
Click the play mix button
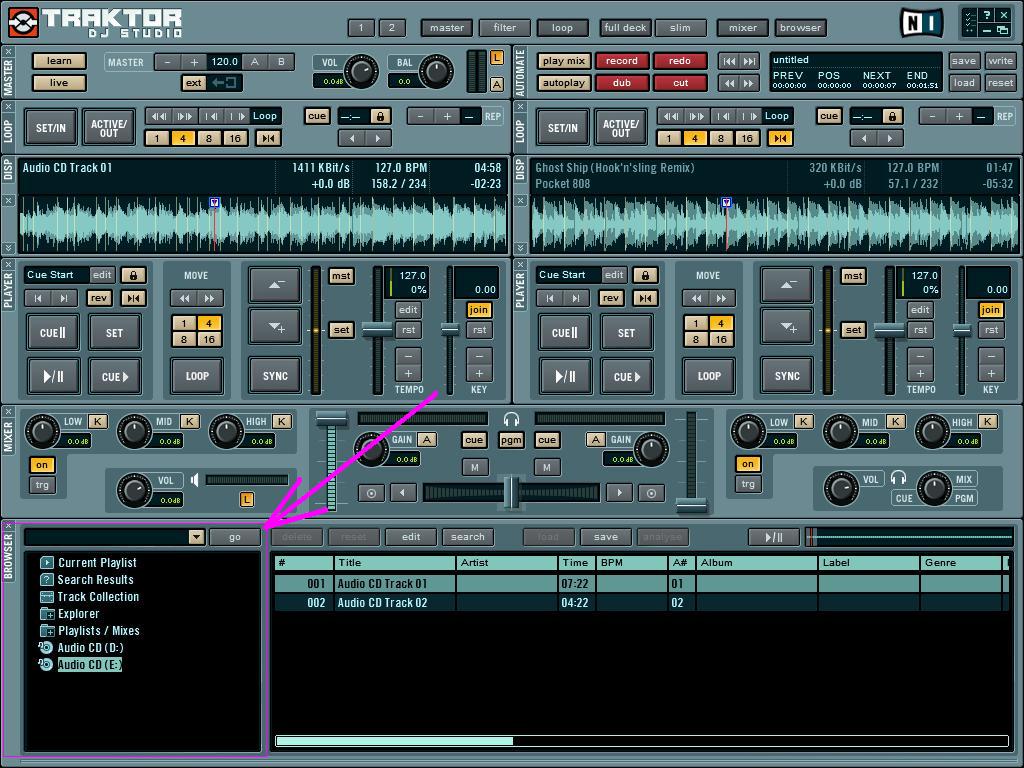[564, 61]
